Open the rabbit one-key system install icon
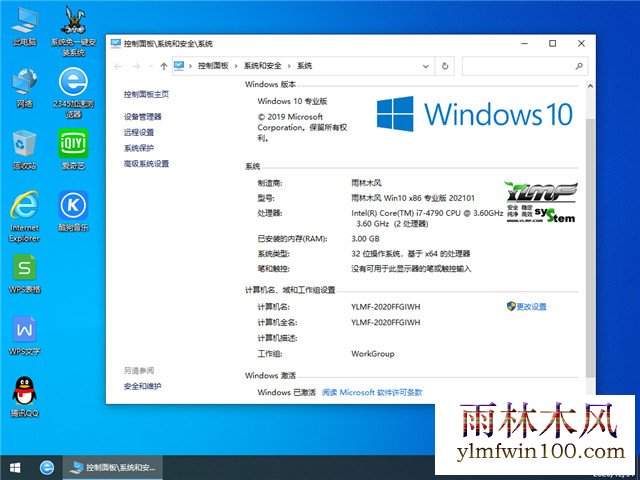Screen dimensions: 640x480 [x=73, y=31]
